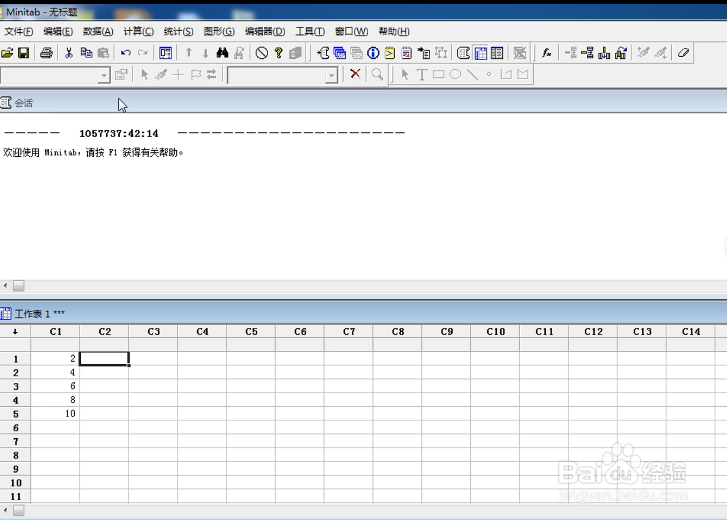Open the 文件(F) menu
The height and width of the screenshot is (520, 727).
click(19, 32)
